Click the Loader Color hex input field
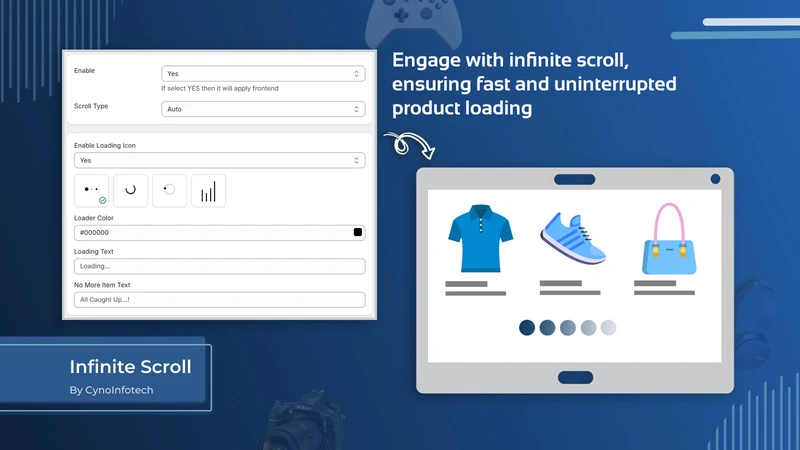 point(219,233)
